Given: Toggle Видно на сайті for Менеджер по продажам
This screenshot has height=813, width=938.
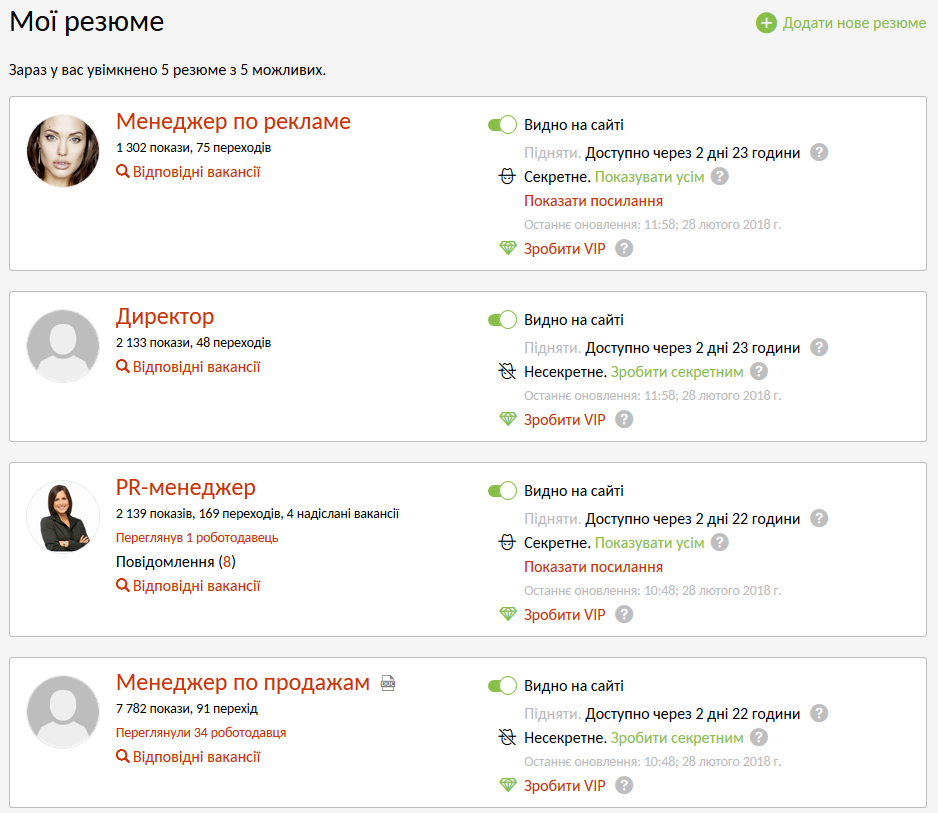Looking at the screenshot, I should (x=502, y=686).
